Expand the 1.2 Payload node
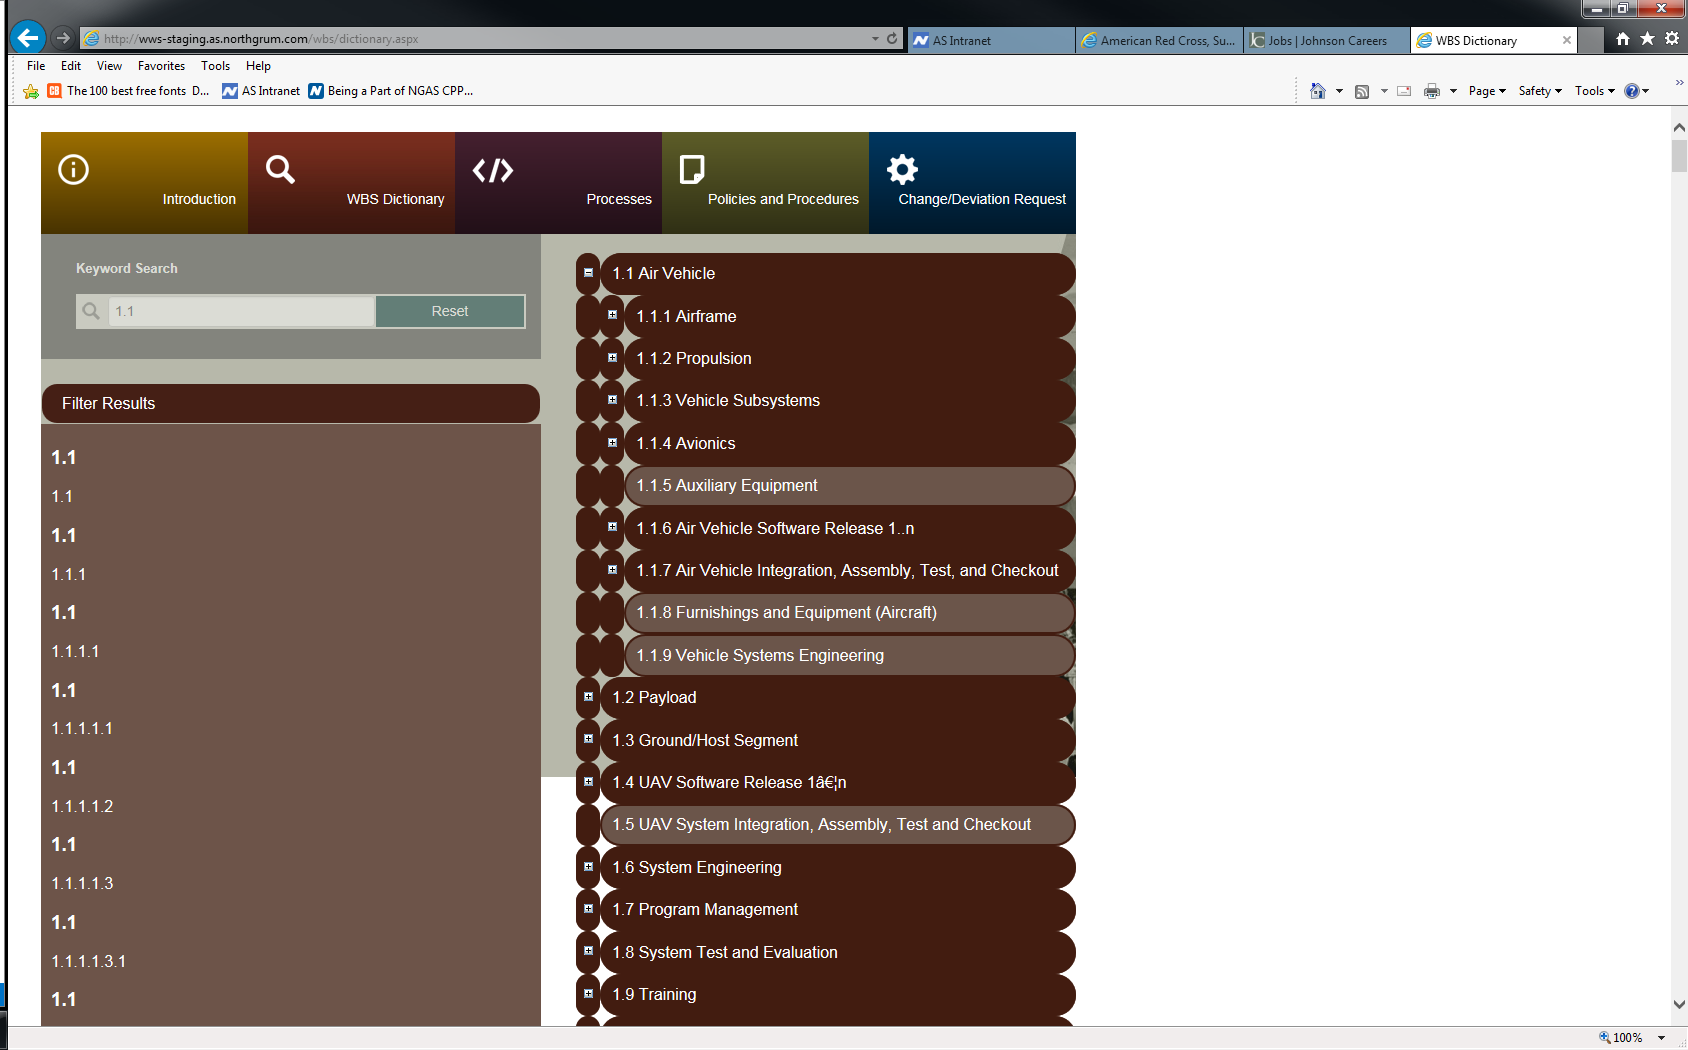This screenshot has width=1688, height=1050. (588, 697)
